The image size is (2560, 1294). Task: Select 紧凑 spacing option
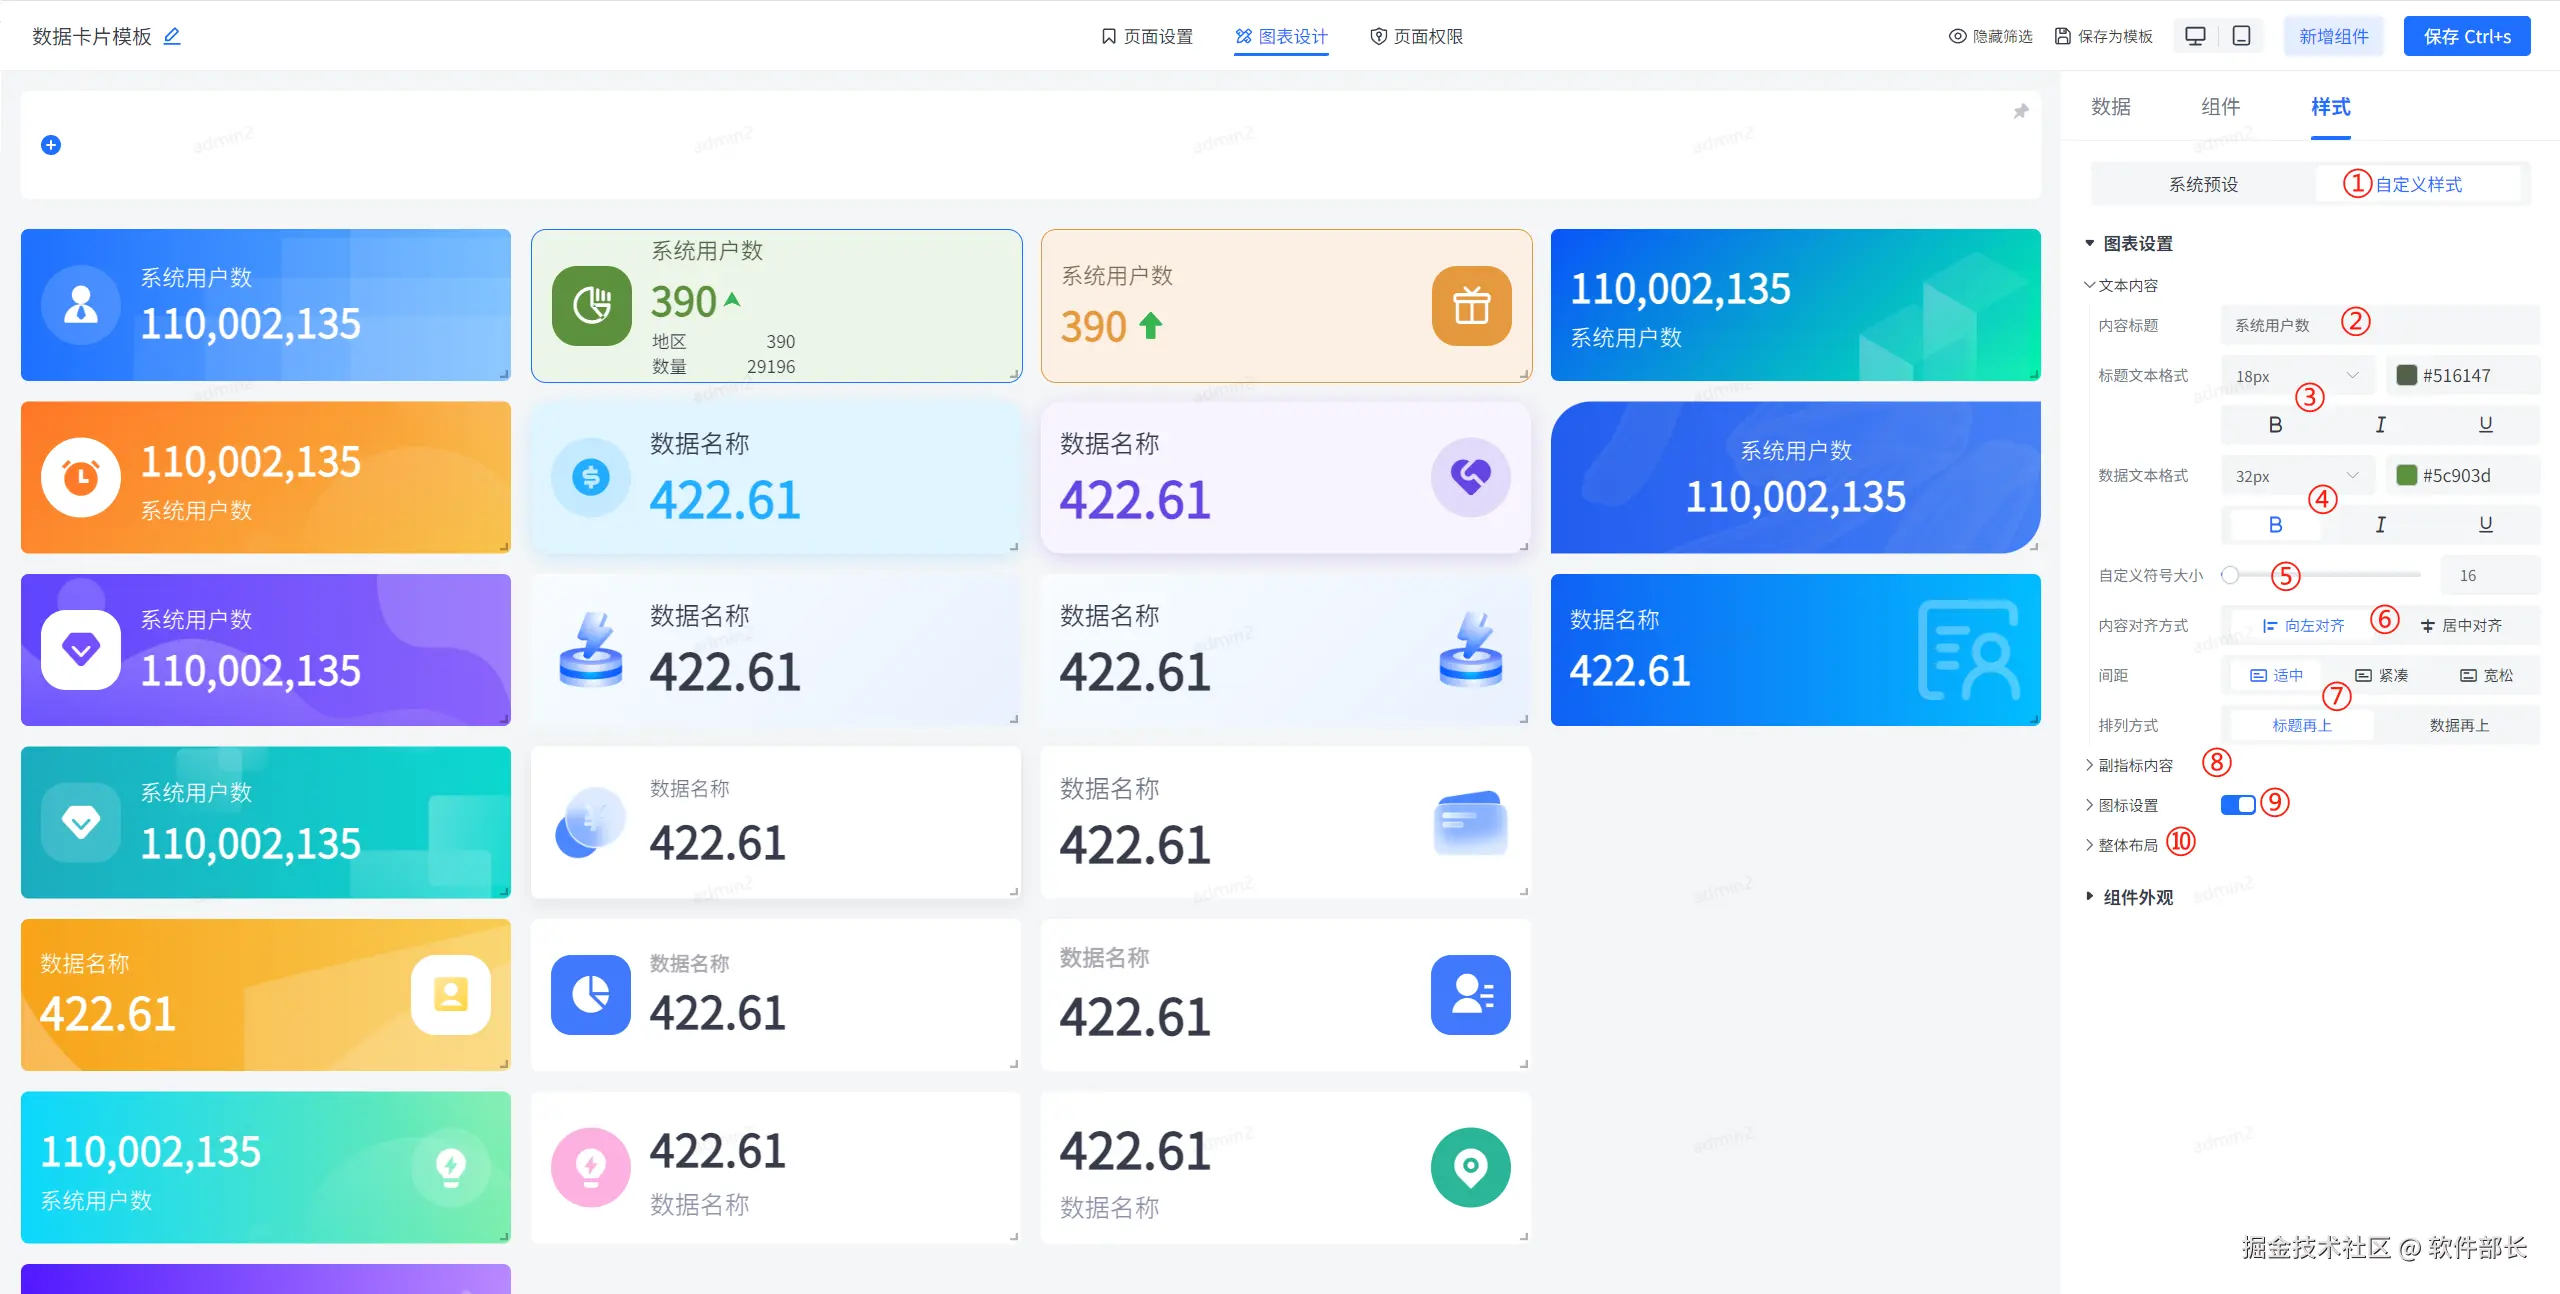click(x=2381, y=676)
